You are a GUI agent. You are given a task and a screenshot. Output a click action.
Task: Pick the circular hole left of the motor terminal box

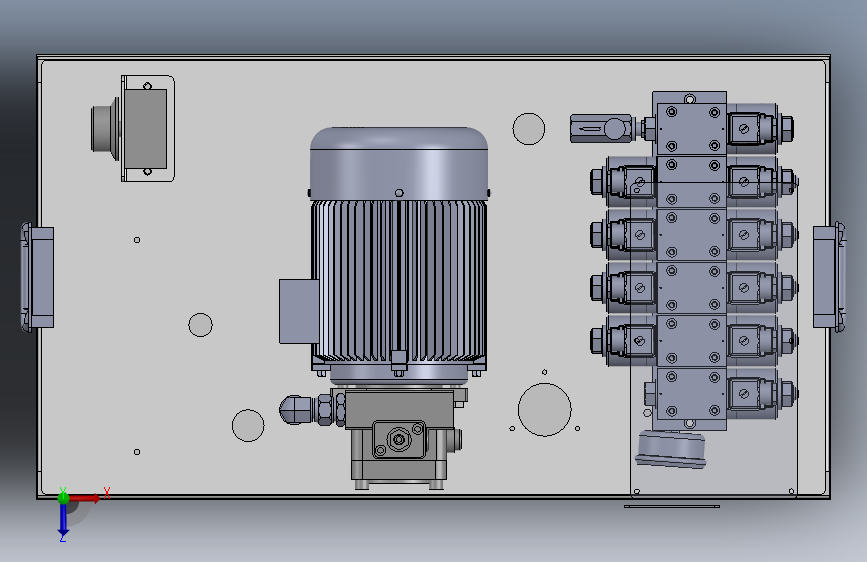(200, 325)
